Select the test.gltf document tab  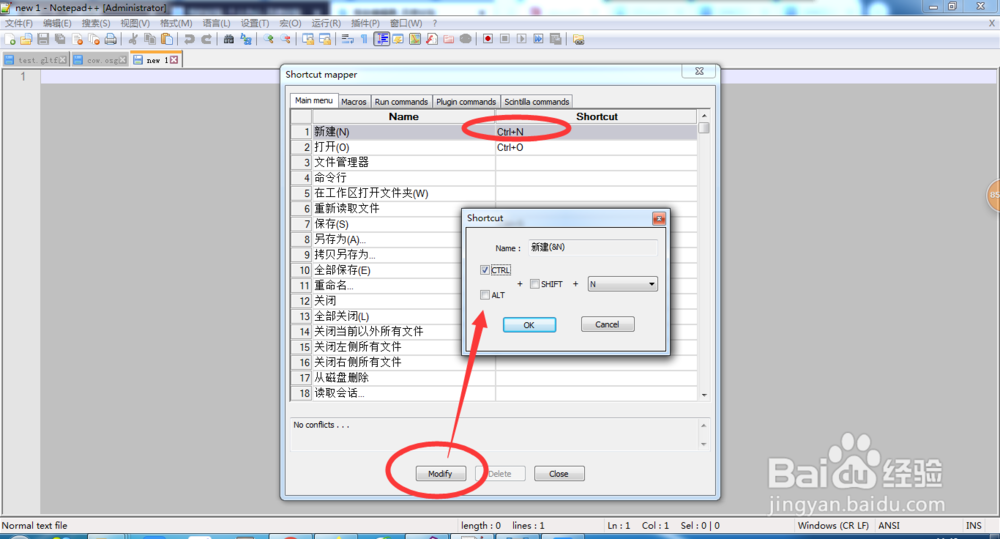34,60
